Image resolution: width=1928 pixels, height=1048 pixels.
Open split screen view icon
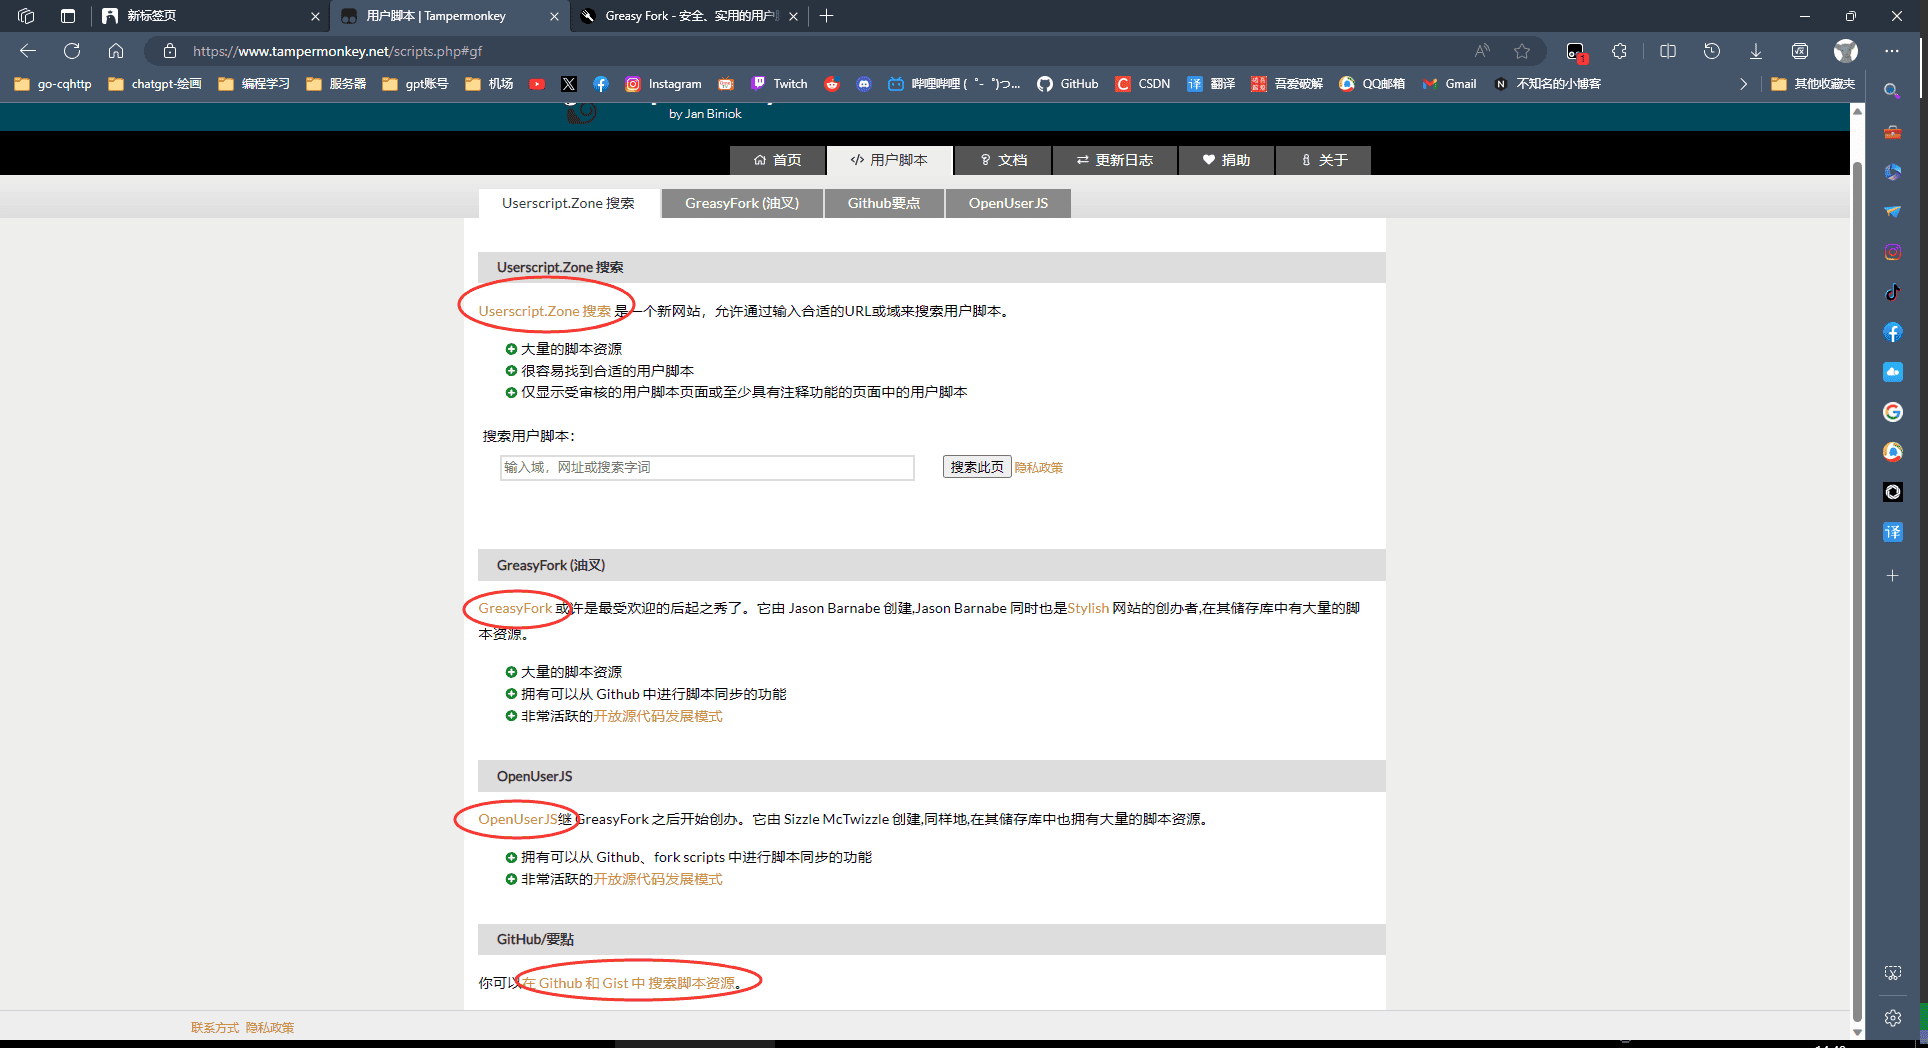click(1668, 51)
